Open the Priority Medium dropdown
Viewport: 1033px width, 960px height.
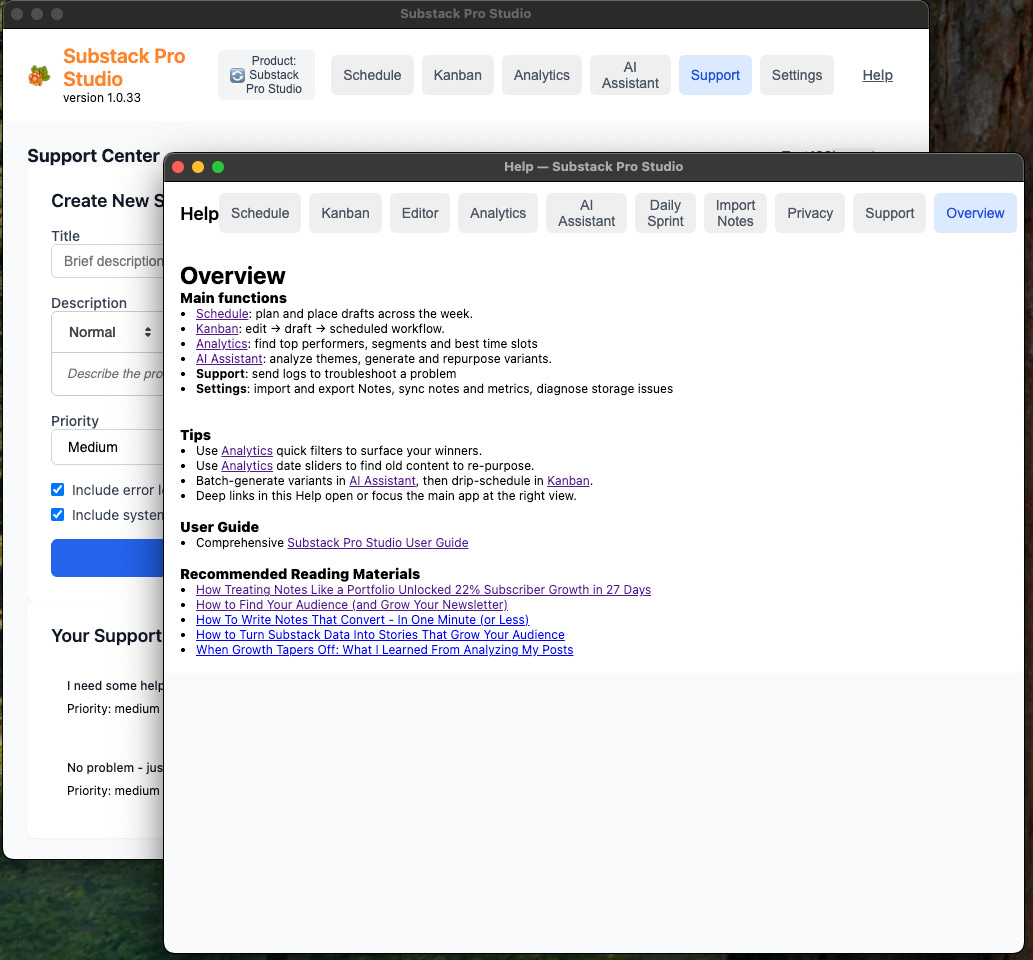coord(107,447)
